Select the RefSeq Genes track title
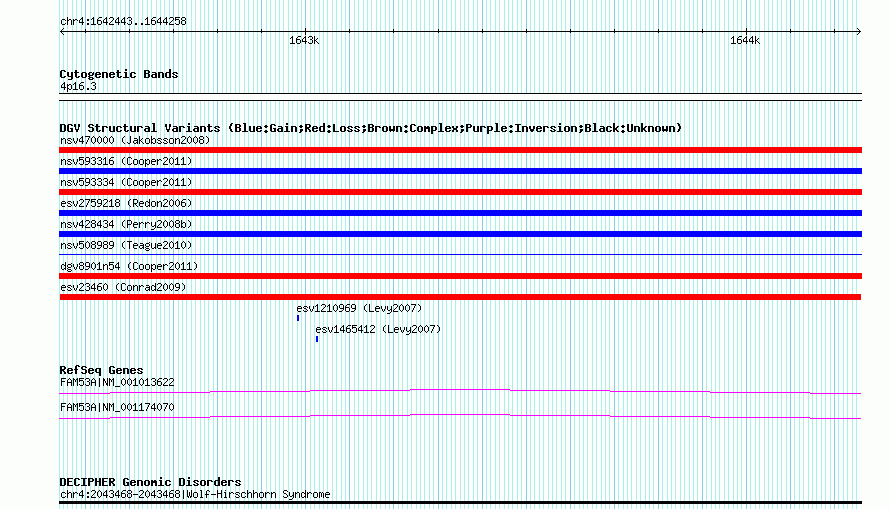This screenshot has height=509, width=890. (101, 370)
